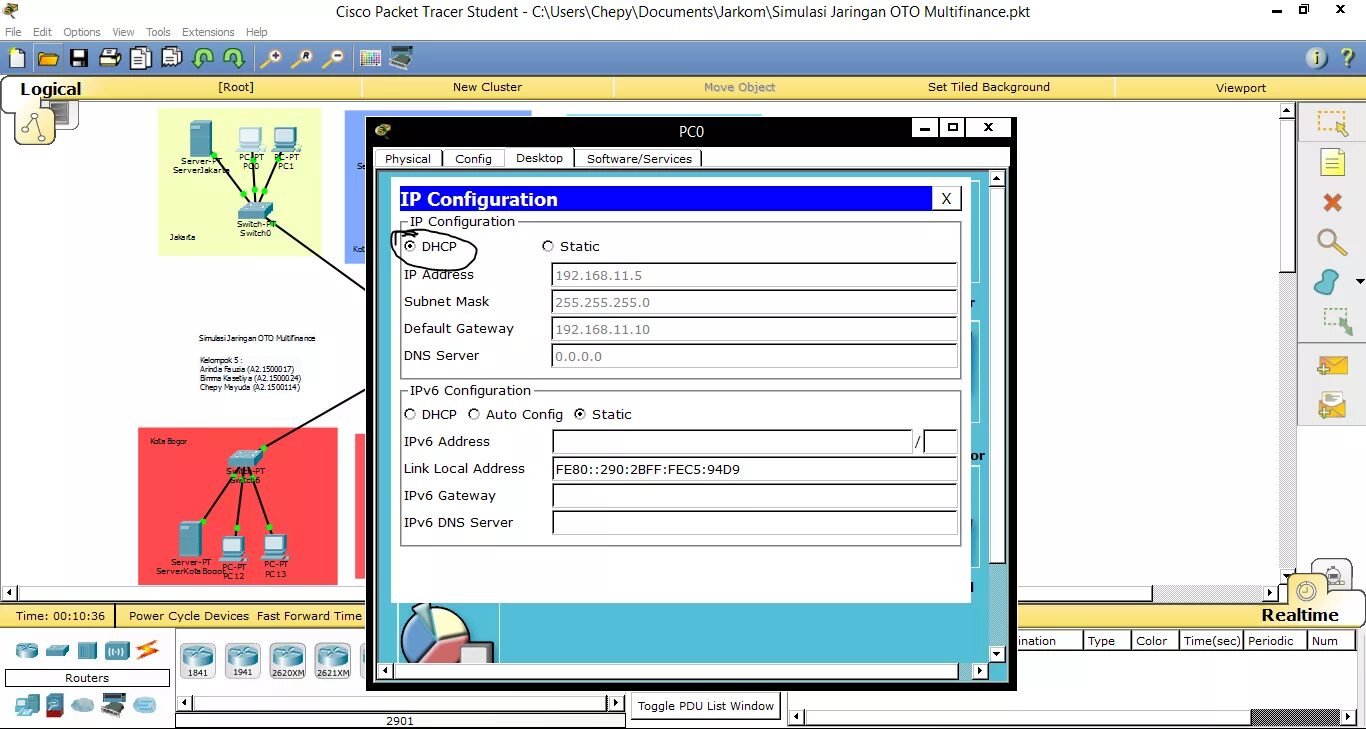The width and height of the screenshot is (1366, 729).
Task: Select the IPv4 Static radio button
Action: tap(548, 246)
